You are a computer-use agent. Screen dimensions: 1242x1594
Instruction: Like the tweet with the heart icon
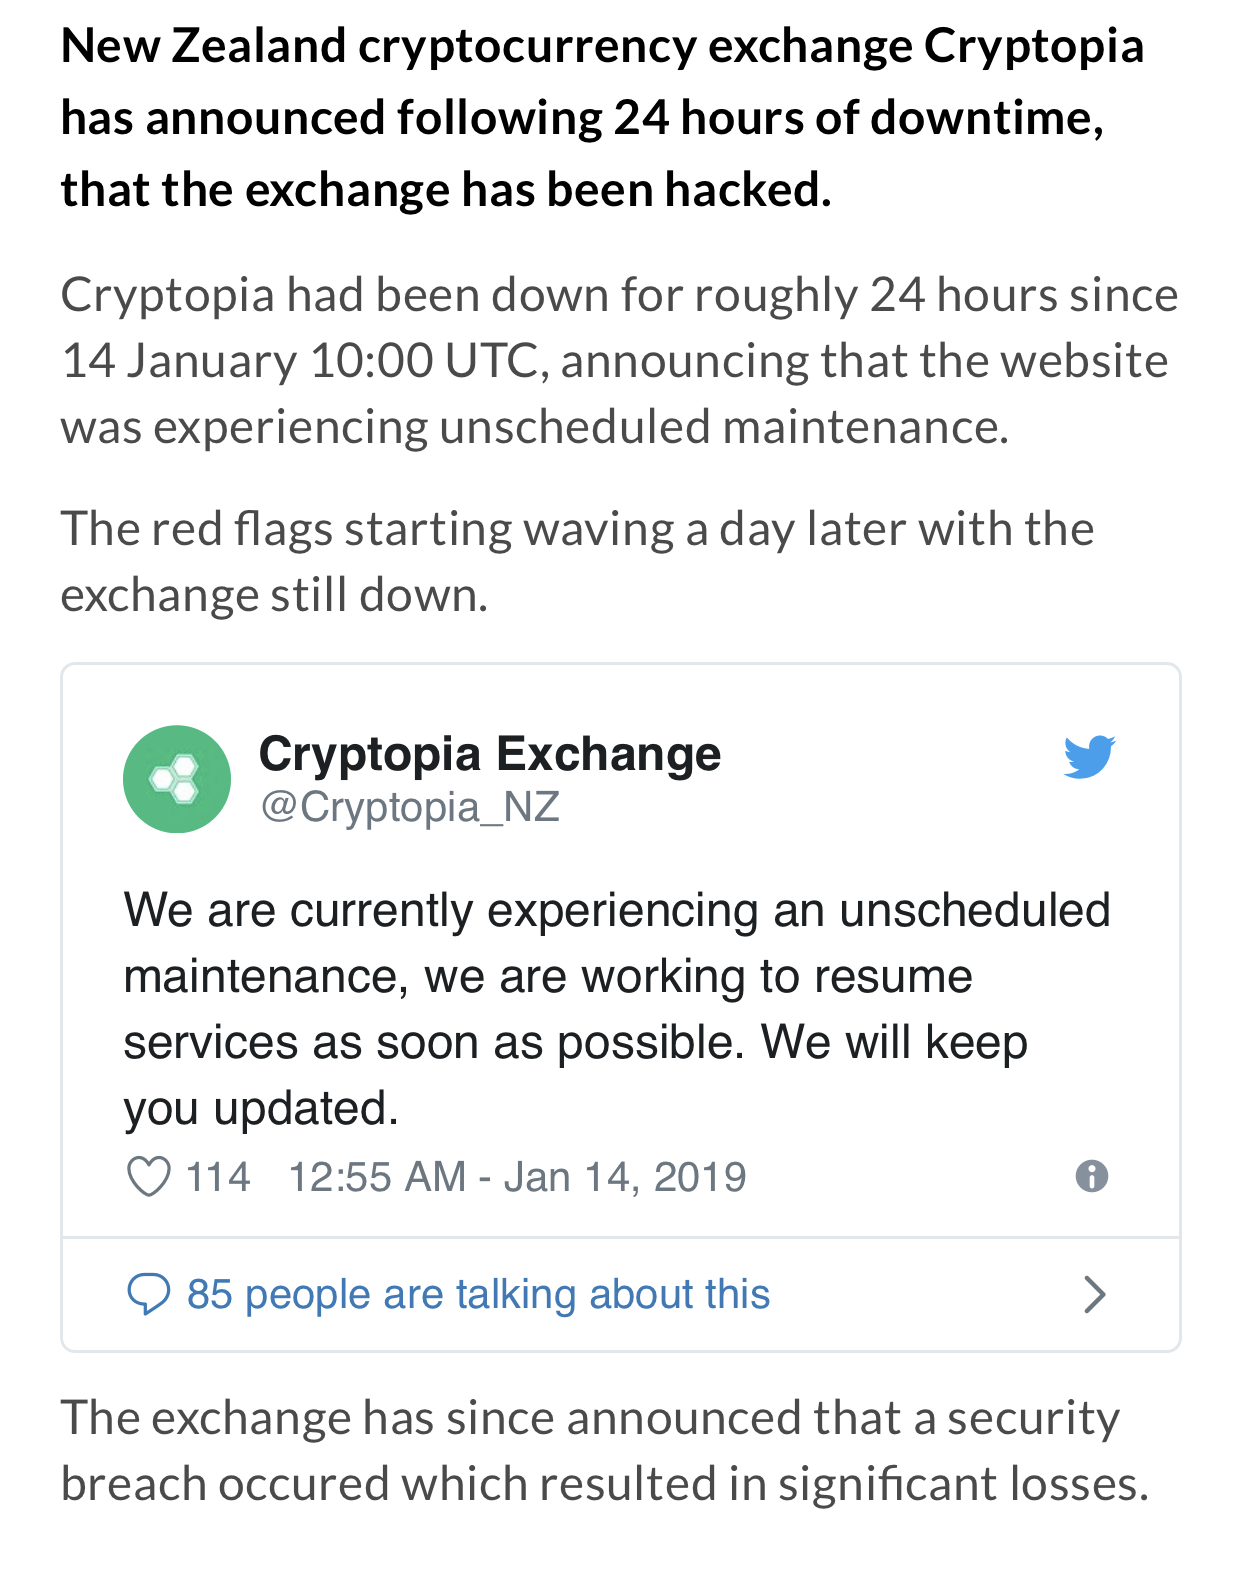149,1177
